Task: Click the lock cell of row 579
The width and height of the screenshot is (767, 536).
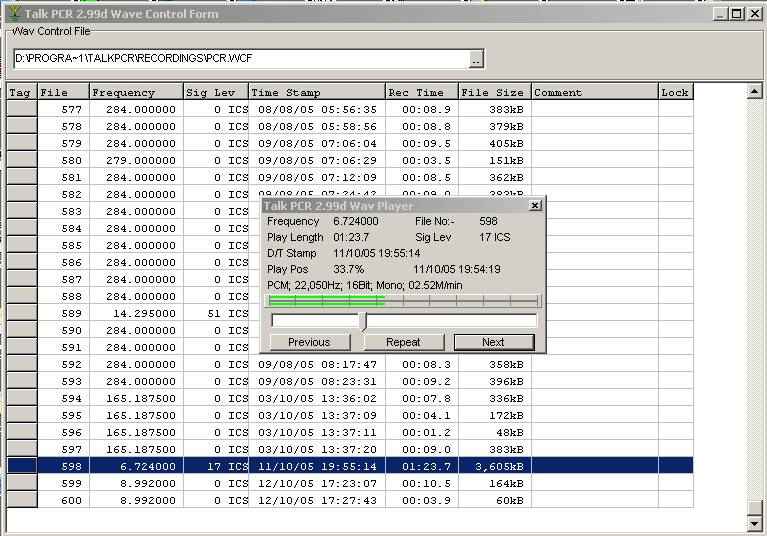Action: (x=676, y=143)
